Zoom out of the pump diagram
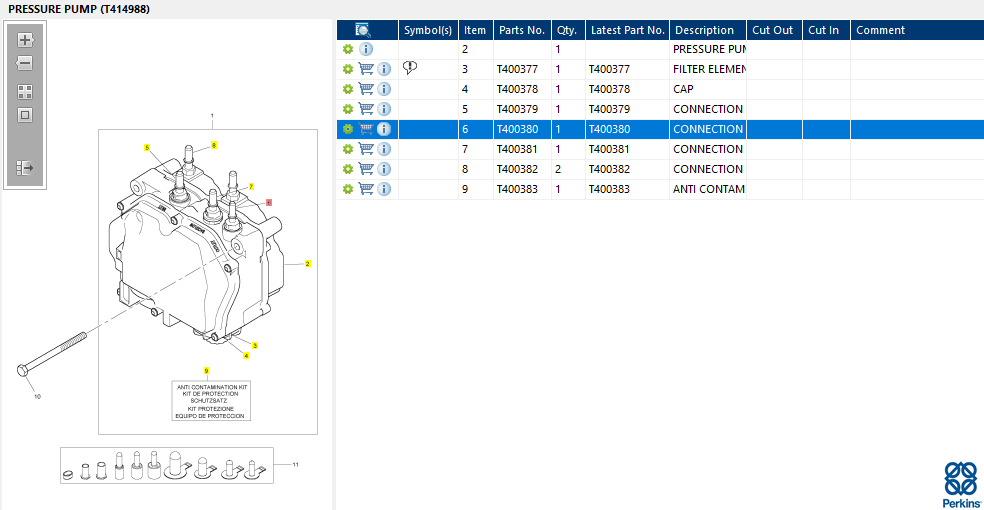Screen dimensions: 984x510 click(24, 63)
